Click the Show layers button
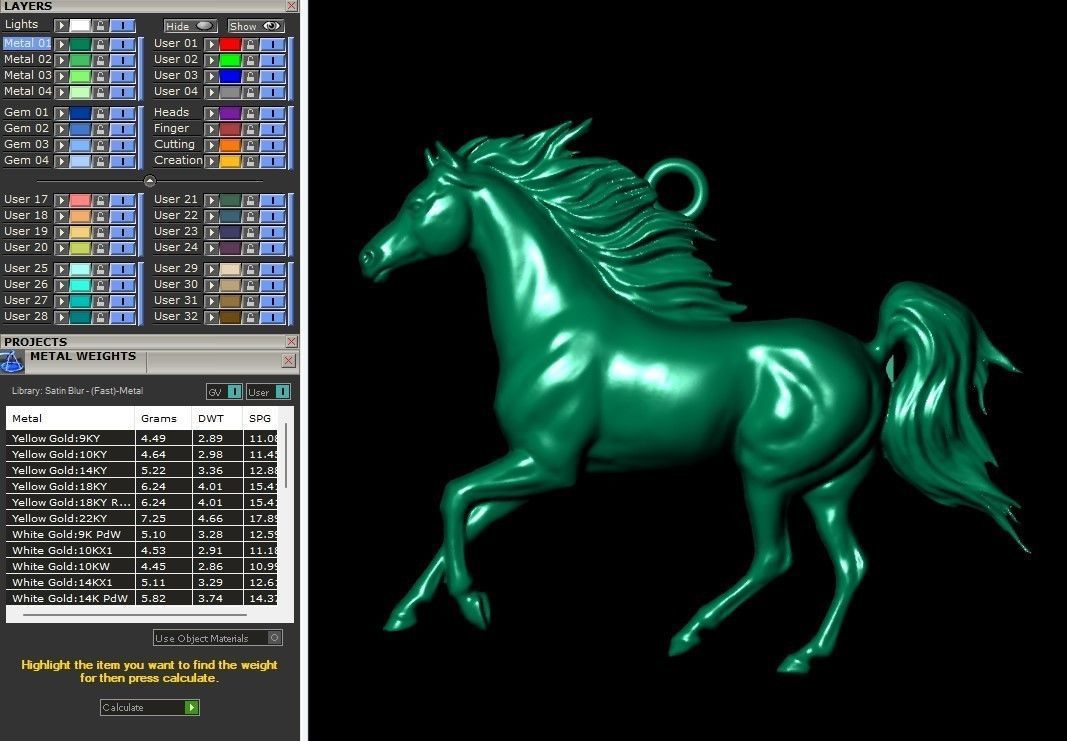Screen dimensions: 1067x741 (x=256, y=27)
